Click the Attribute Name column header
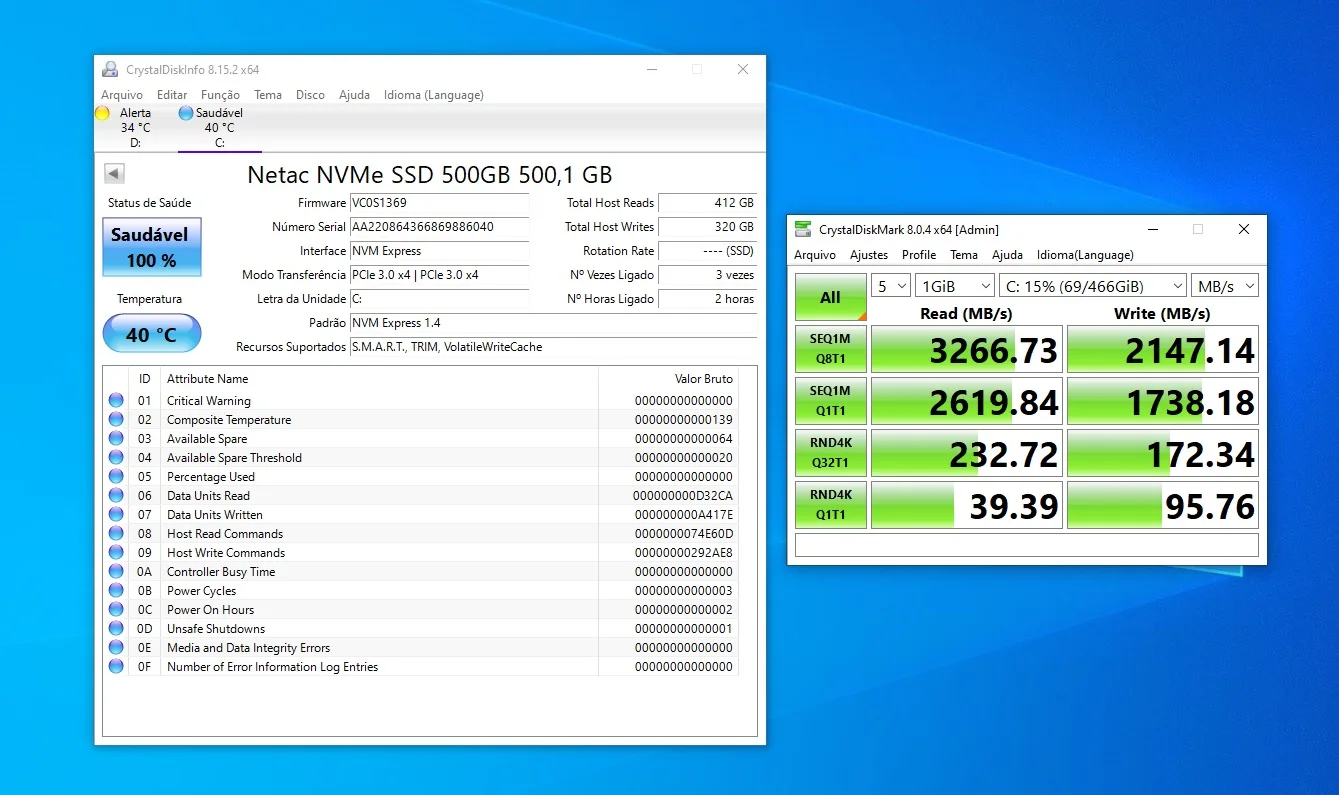Image resolution: width=1339 pixels, height=795 pixels. click(x=379, y=379)
